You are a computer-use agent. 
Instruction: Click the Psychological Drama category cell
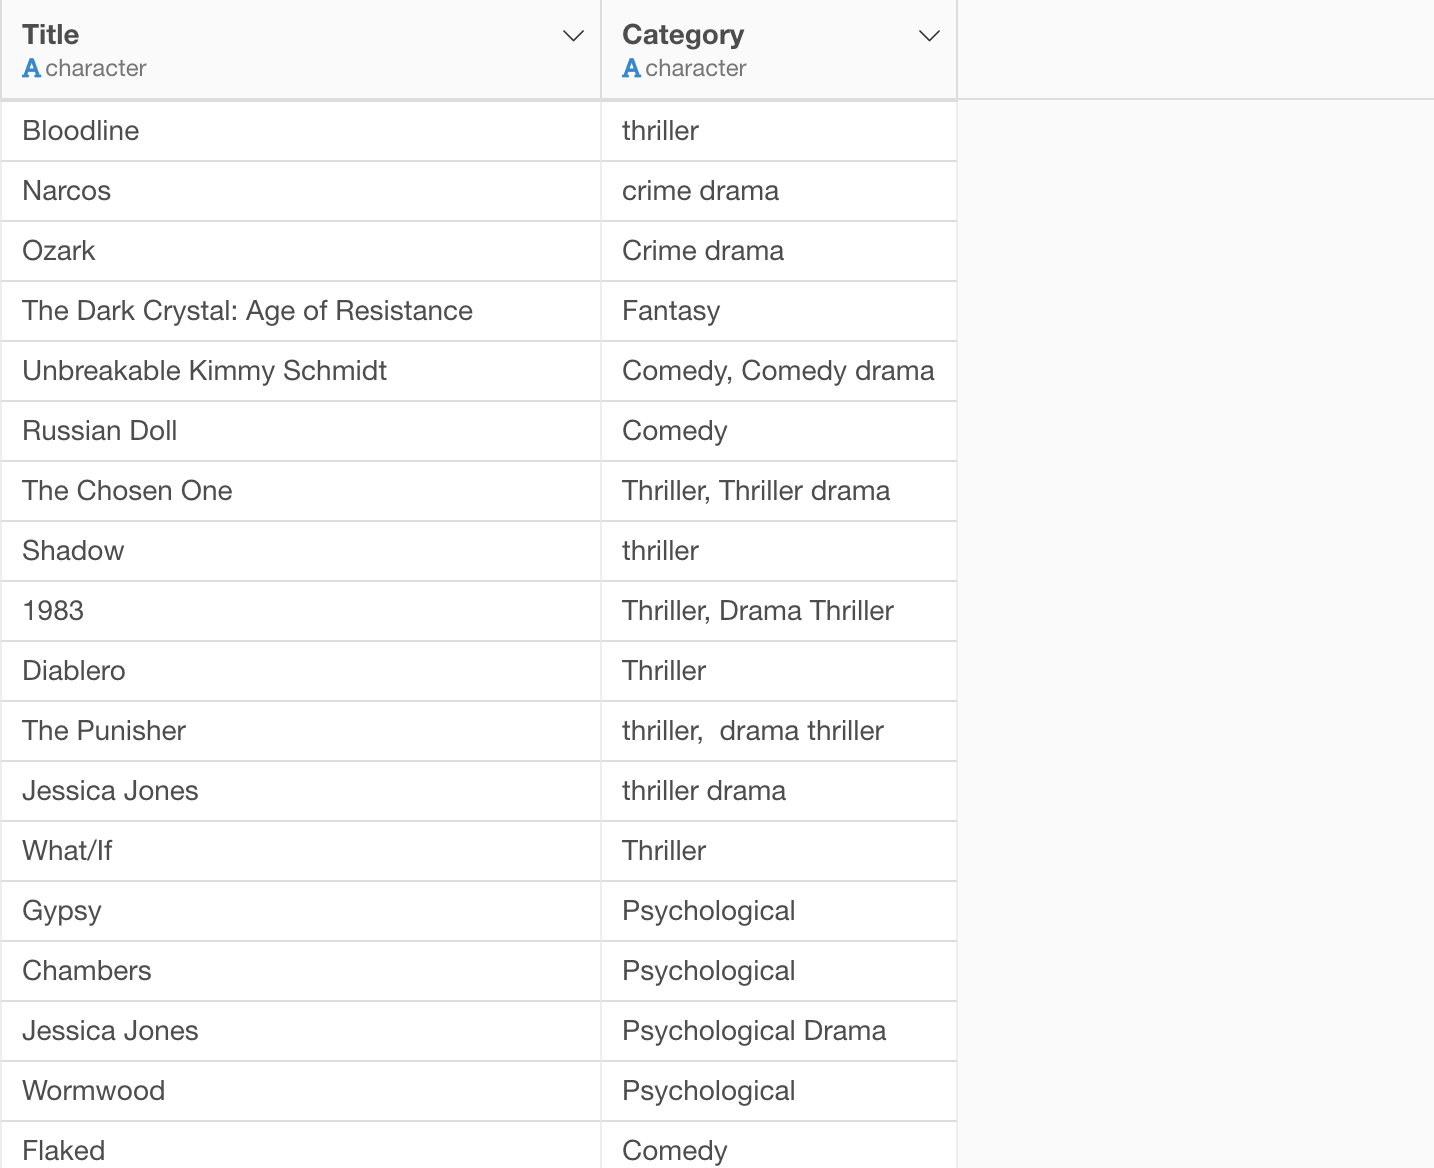click(779, 1031)
